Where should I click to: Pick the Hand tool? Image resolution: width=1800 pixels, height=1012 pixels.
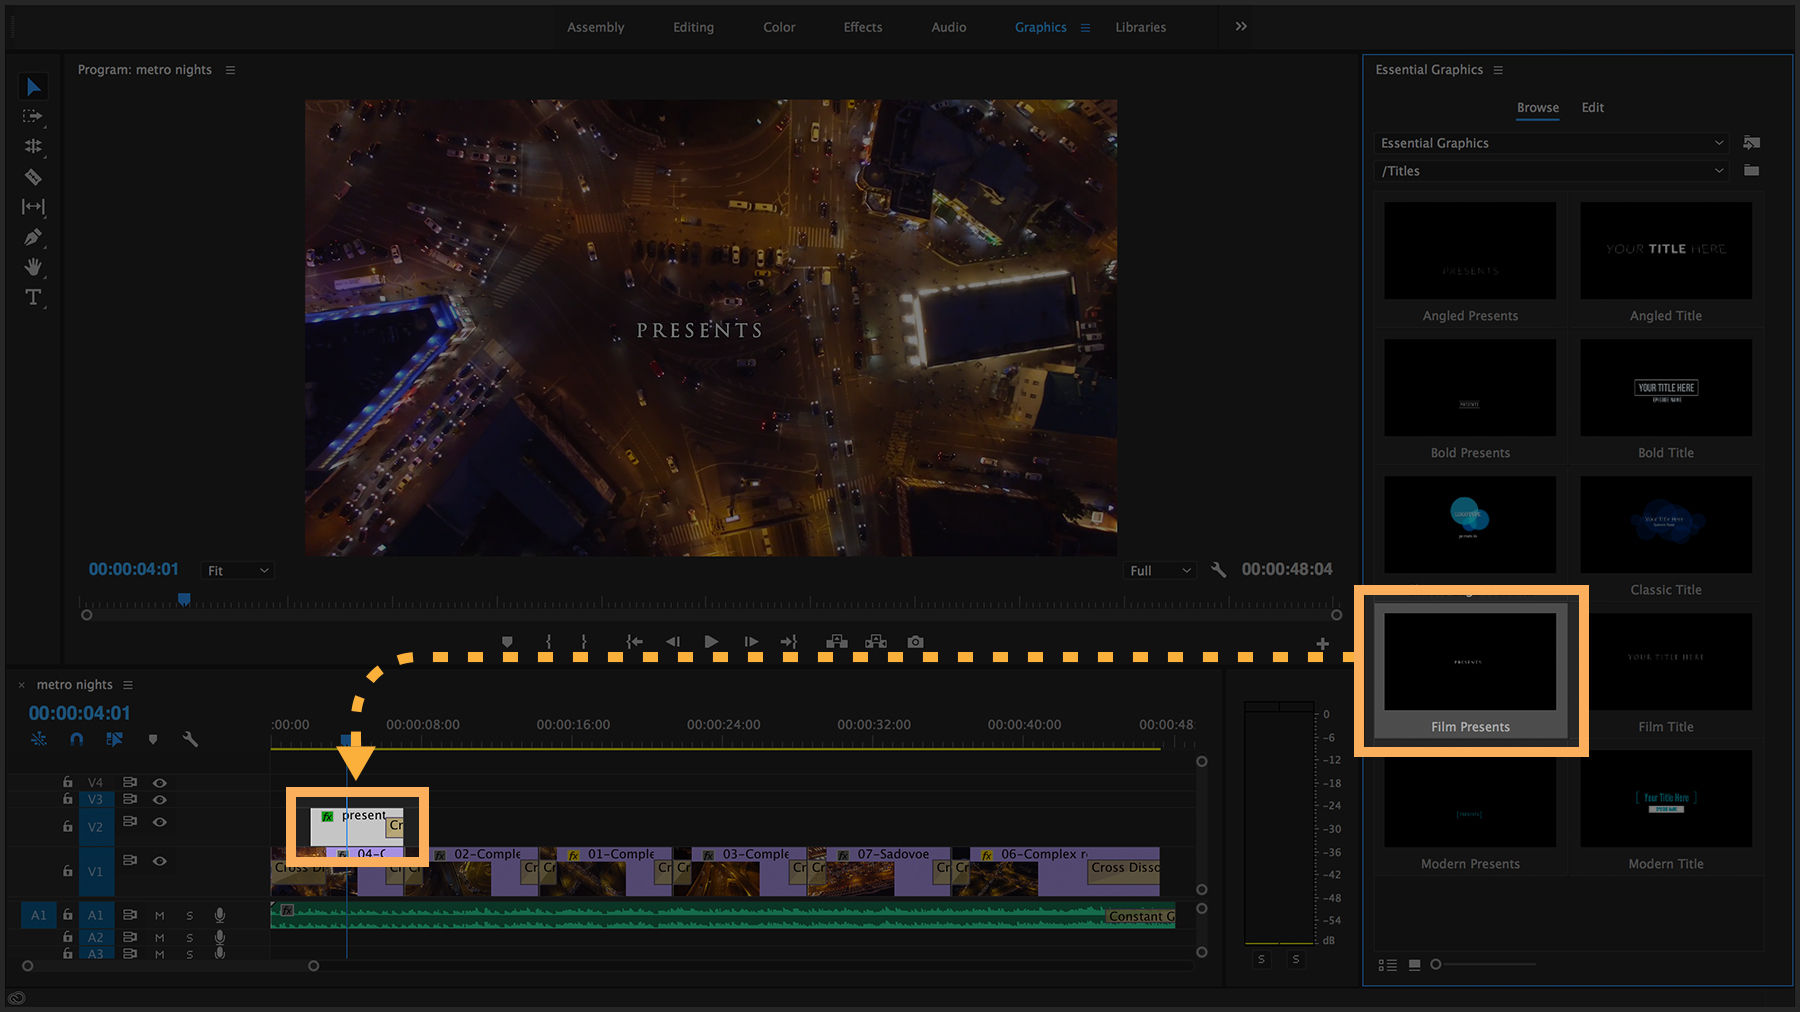pos(33,267)
